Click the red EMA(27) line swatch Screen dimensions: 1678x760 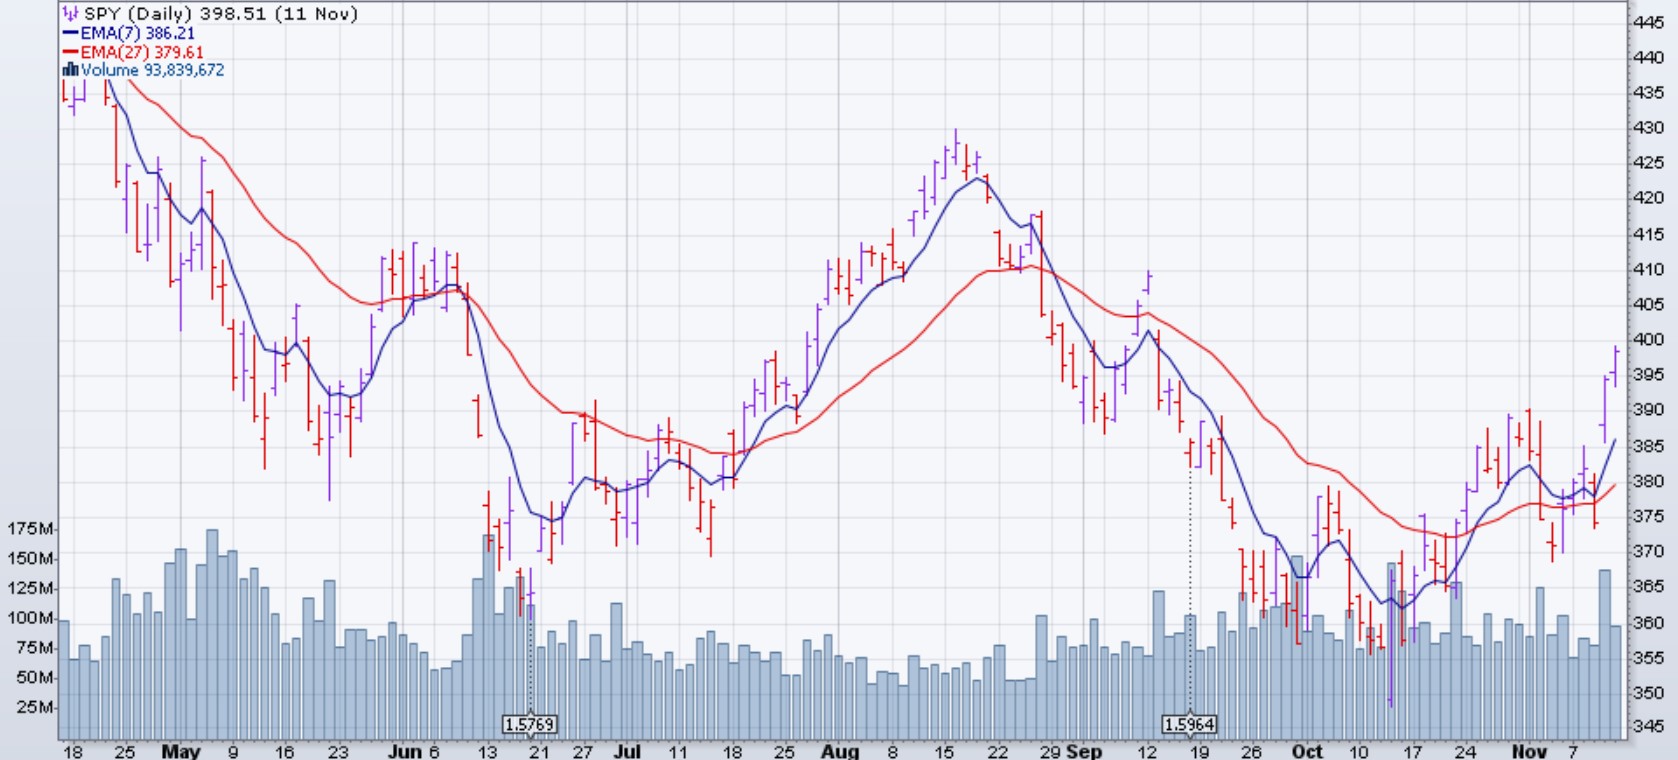[x=70, y=52]
